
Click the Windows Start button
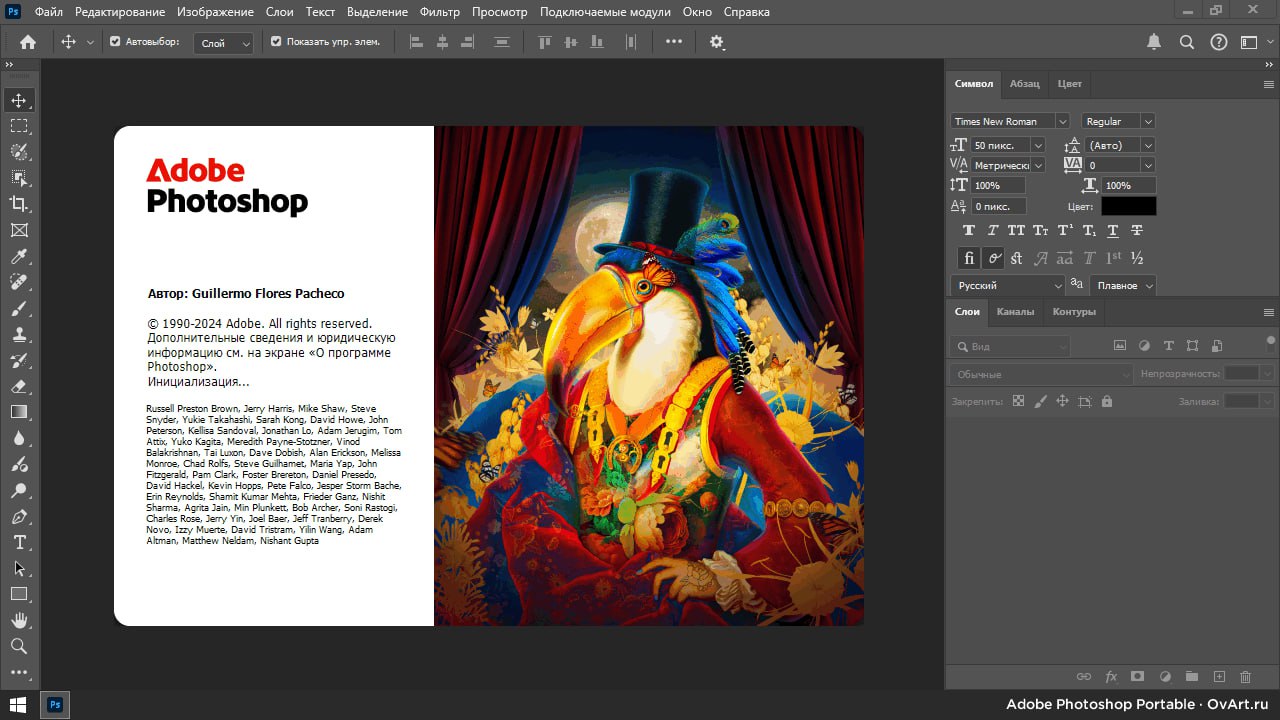click(19, 705)
